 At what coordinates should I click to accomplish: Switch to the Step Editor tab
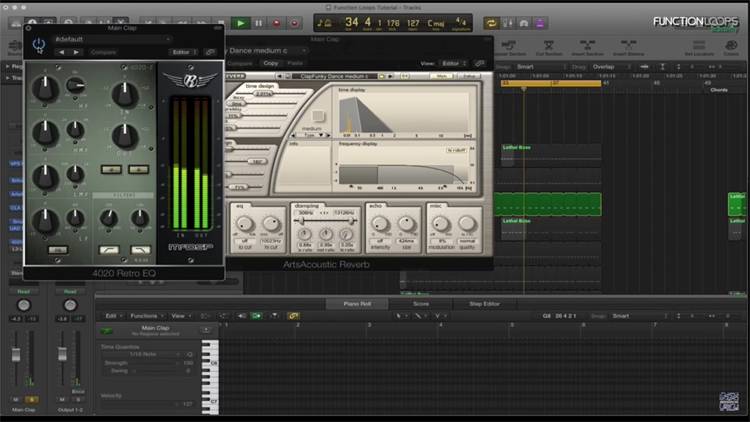[x=483, y=303]
